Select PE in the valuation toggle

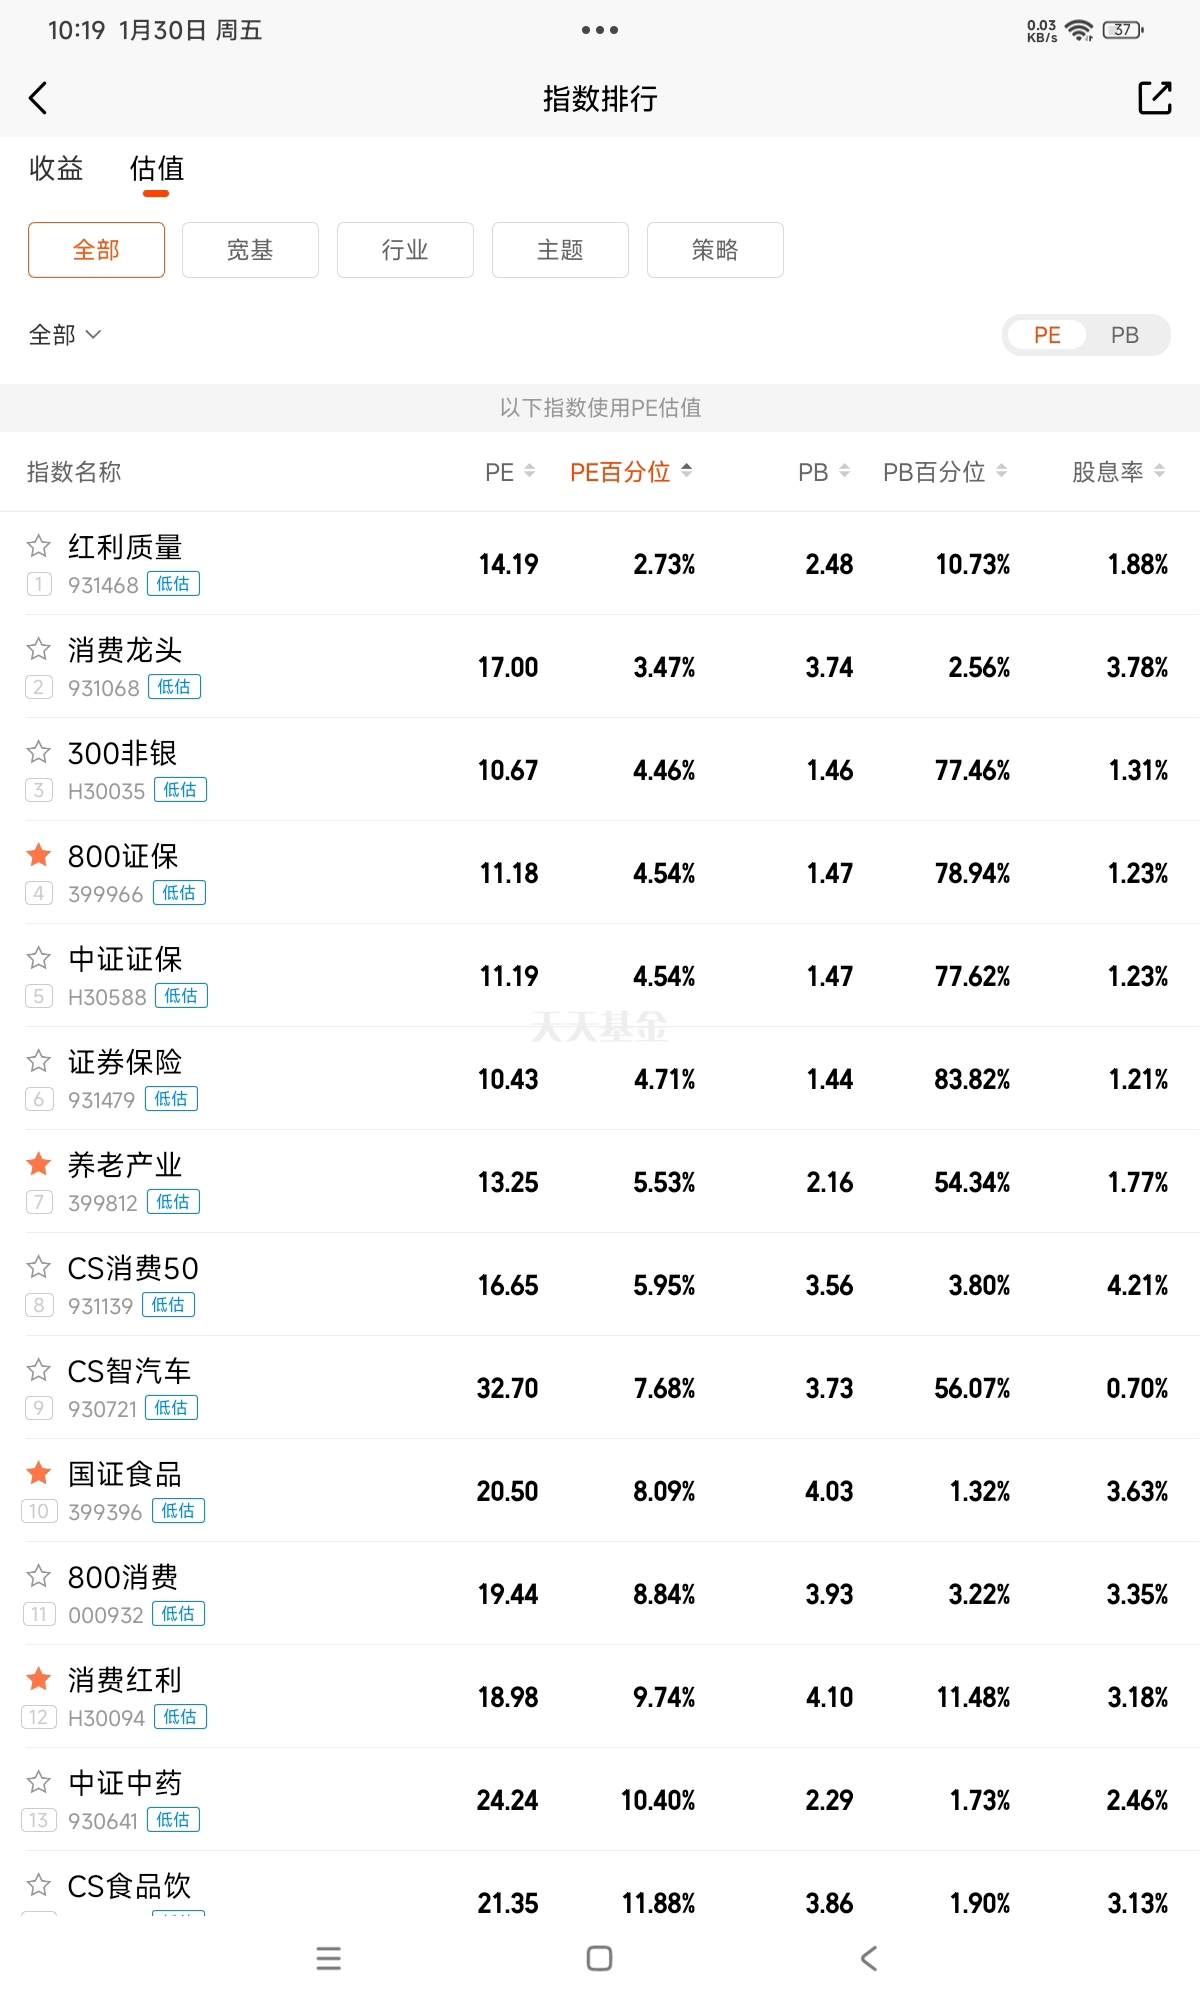point(1047,335)
